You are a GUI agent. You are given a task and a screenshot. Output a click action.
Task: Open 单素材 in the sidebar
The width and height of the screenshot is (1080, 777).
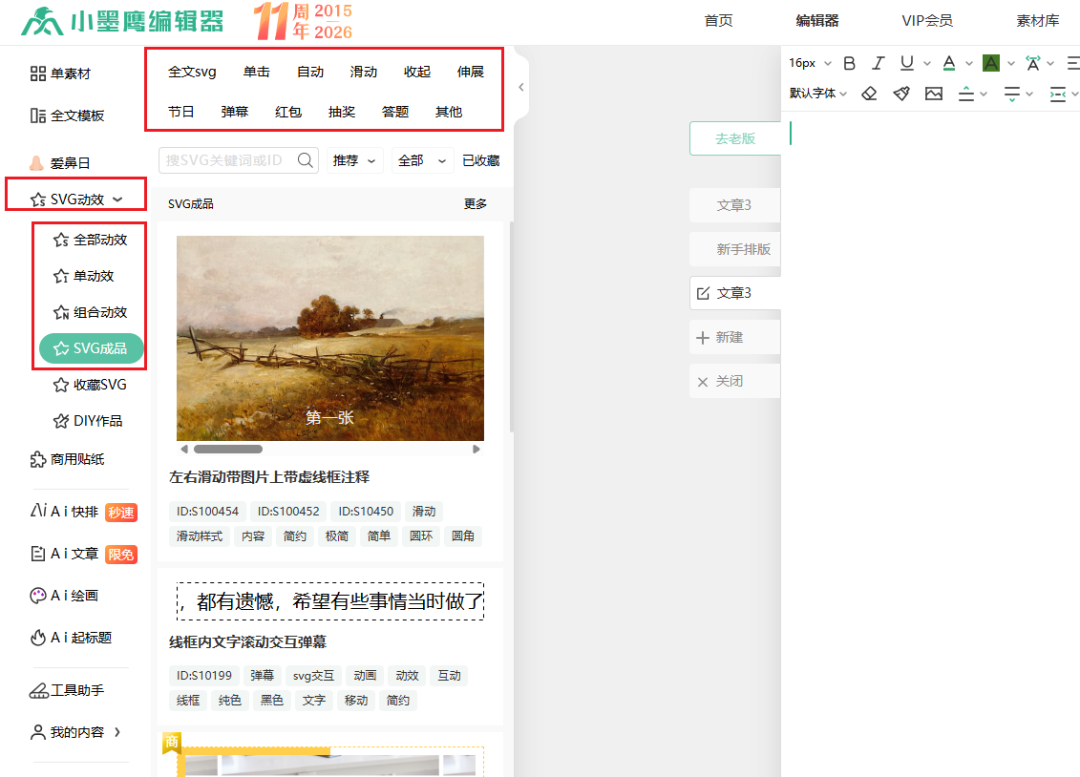coord(61,74)
